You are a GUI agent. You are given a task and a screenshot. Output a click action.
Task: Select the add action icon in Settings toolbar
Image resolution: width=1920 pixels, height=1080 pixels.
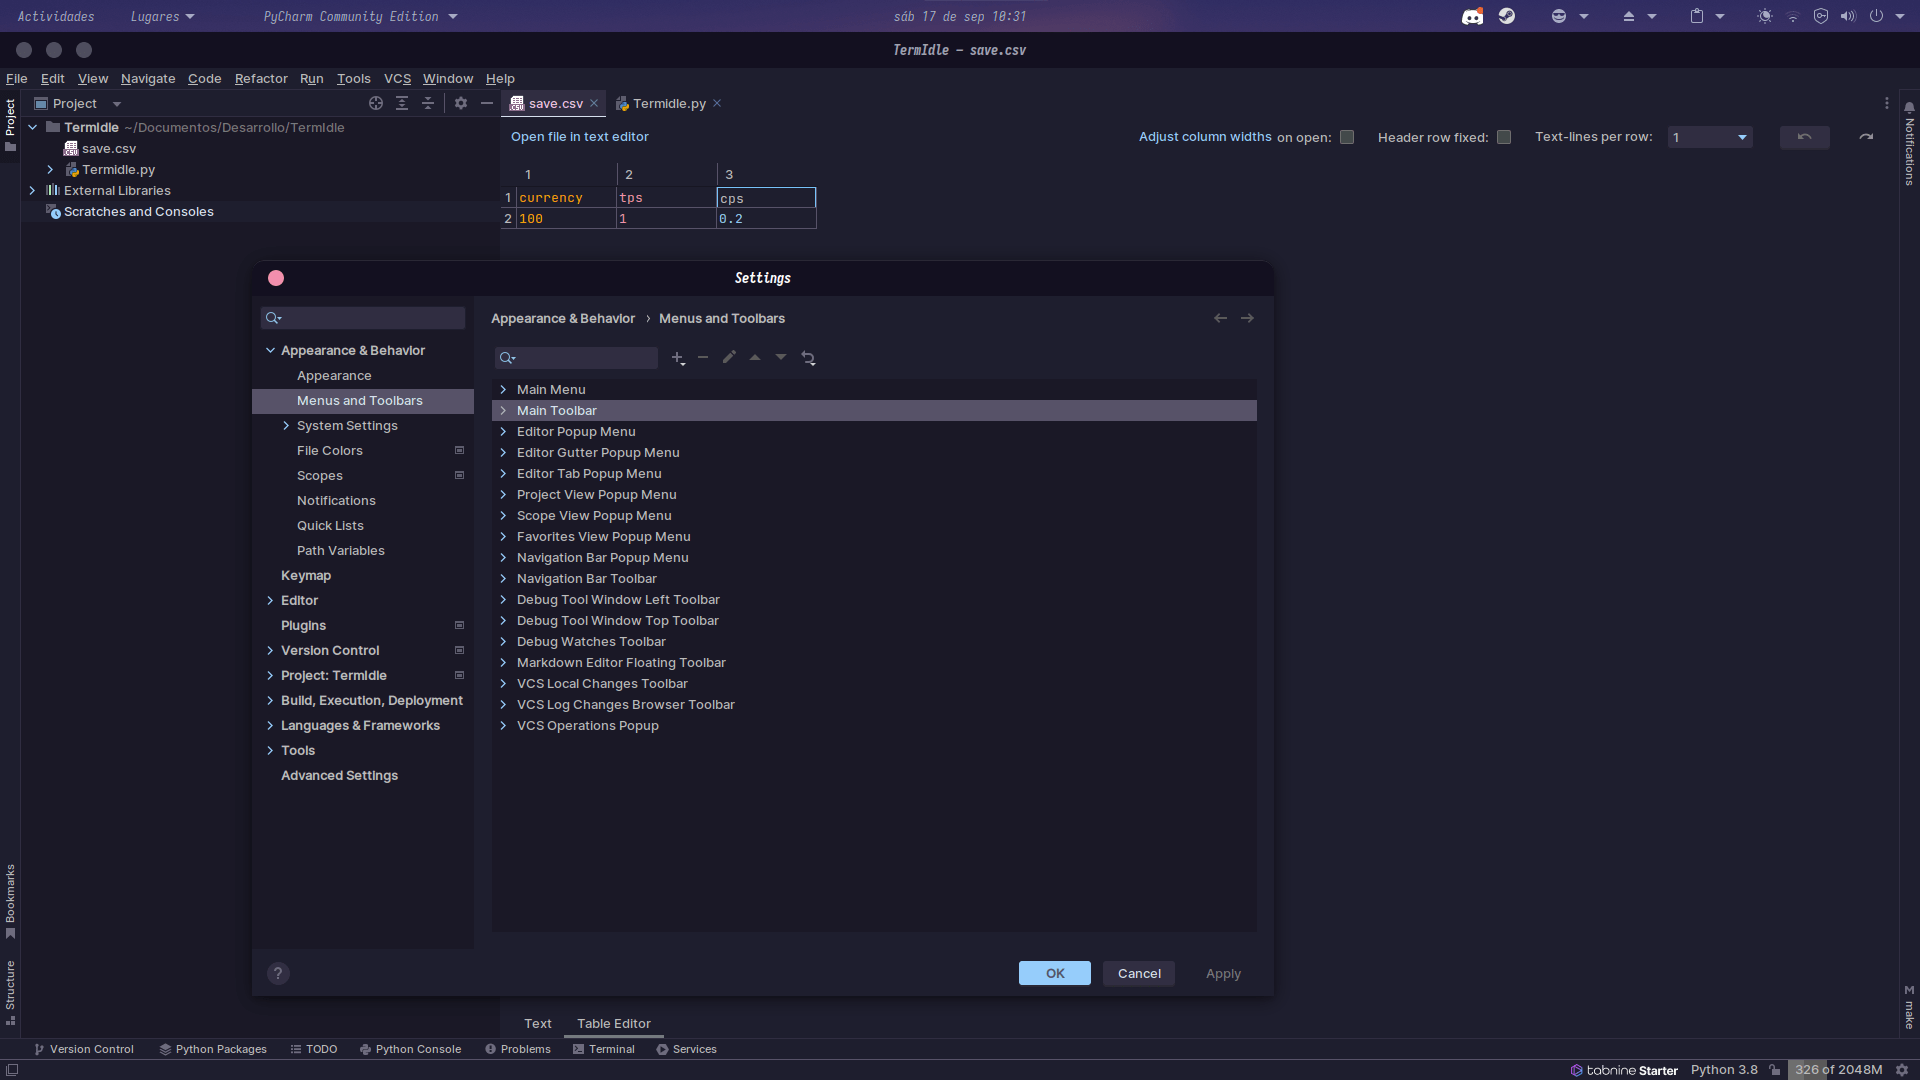678,358
